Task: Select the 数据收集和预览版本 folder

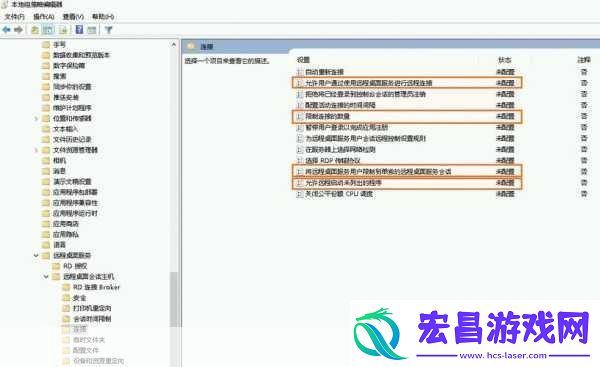Action: coord(81,55)
